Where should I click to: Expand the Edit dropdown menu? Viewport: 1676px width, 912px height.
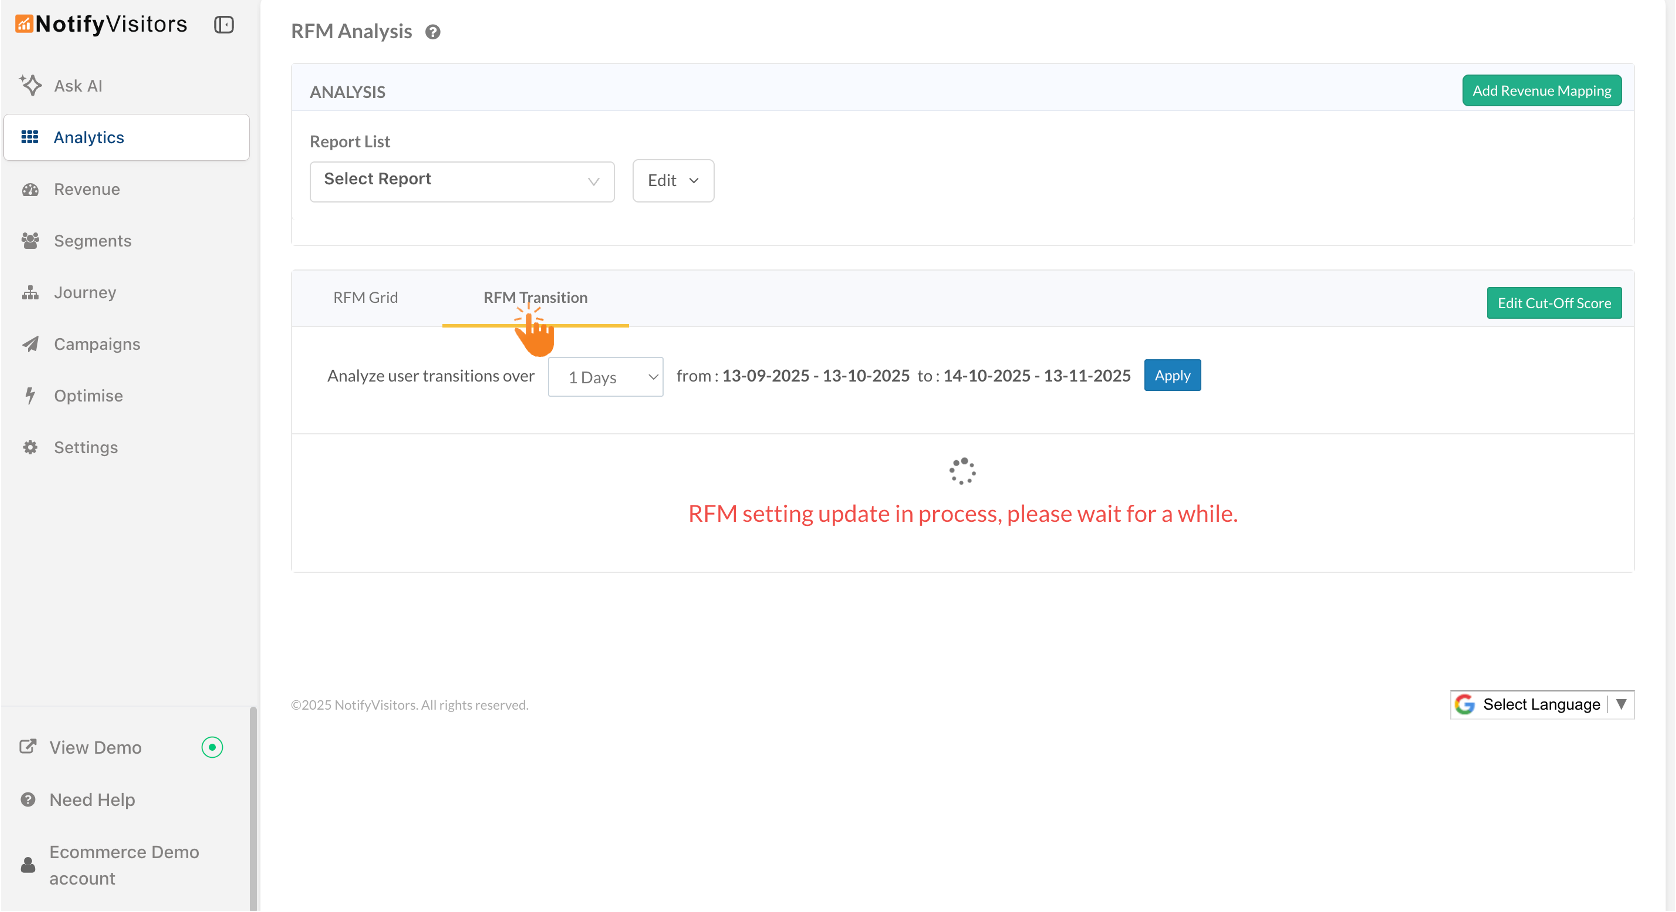[672, 181]
